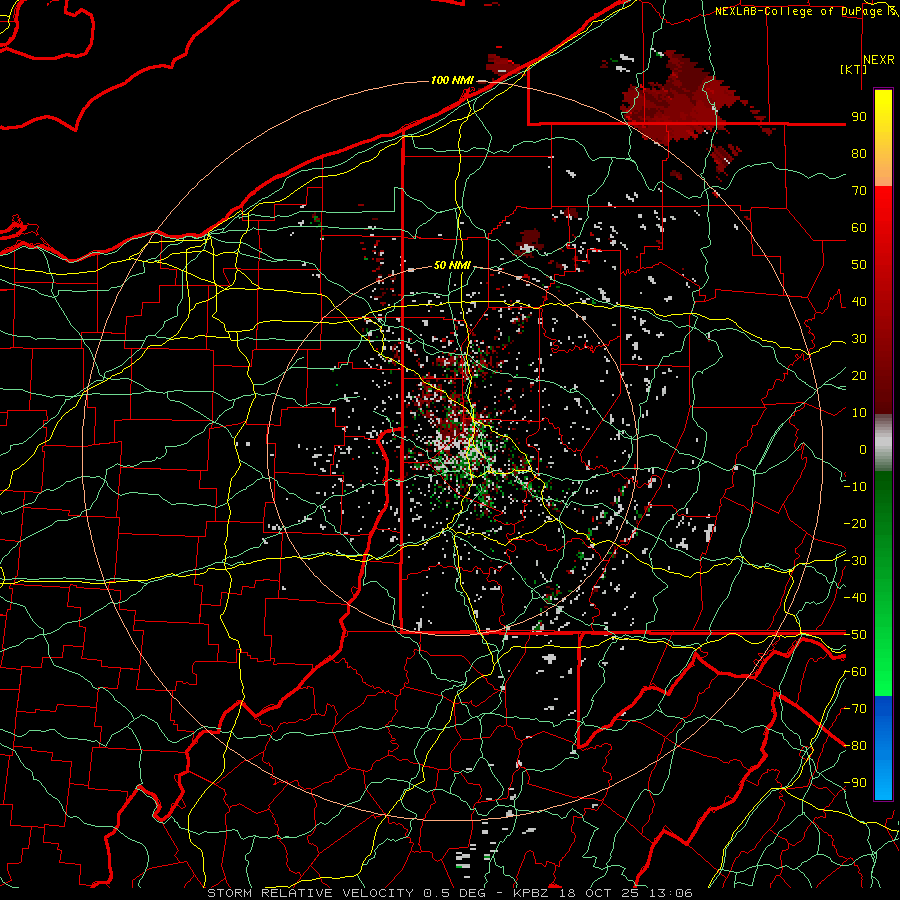Select the 0 value on the velocity scale
Image resolution: width=900 pixels, height=900 pixels.
pyautogui.click(x=863, y=450)
